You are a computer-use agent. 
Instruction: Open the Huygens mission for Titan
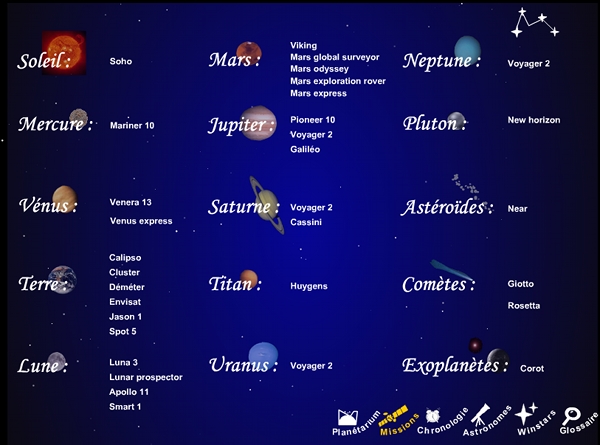309,286
